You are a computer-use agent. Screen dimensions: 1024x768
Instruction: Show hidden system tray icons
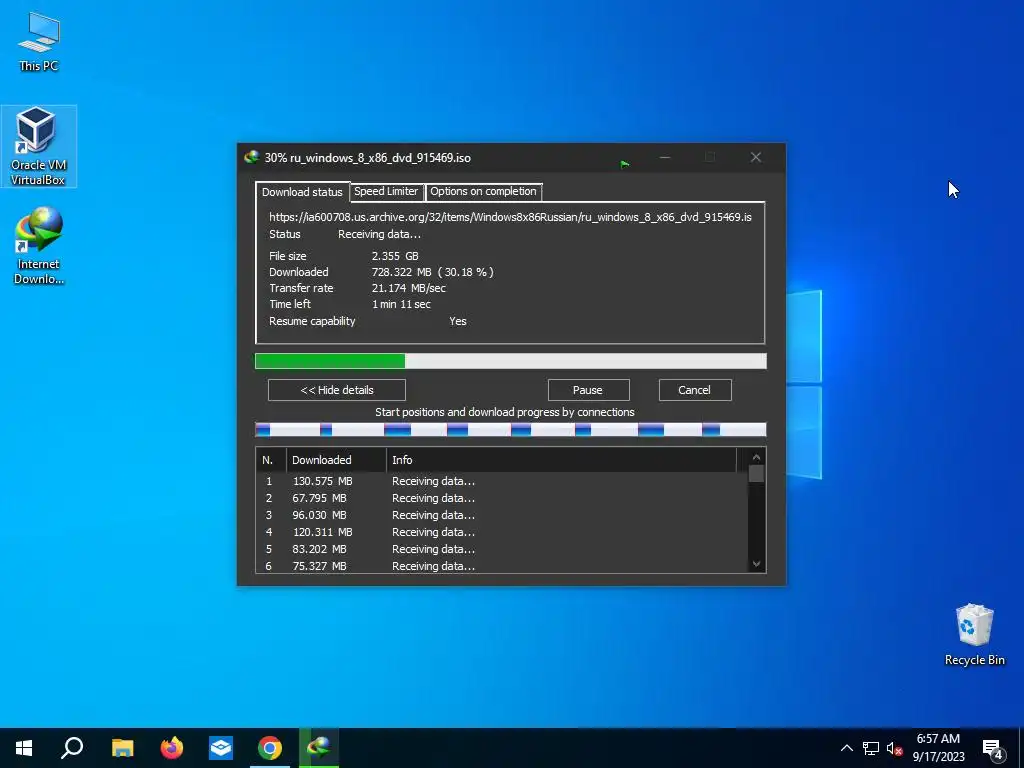846,748
